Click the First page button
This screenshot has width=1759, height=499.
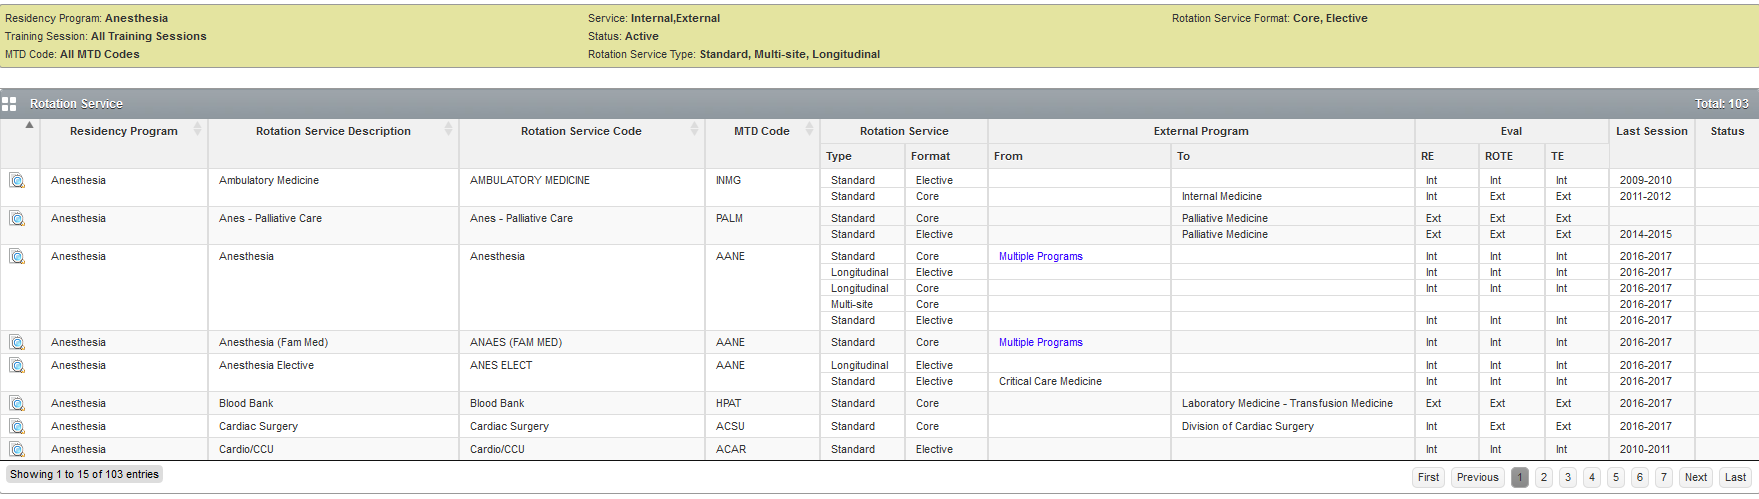click(1429, 478)
